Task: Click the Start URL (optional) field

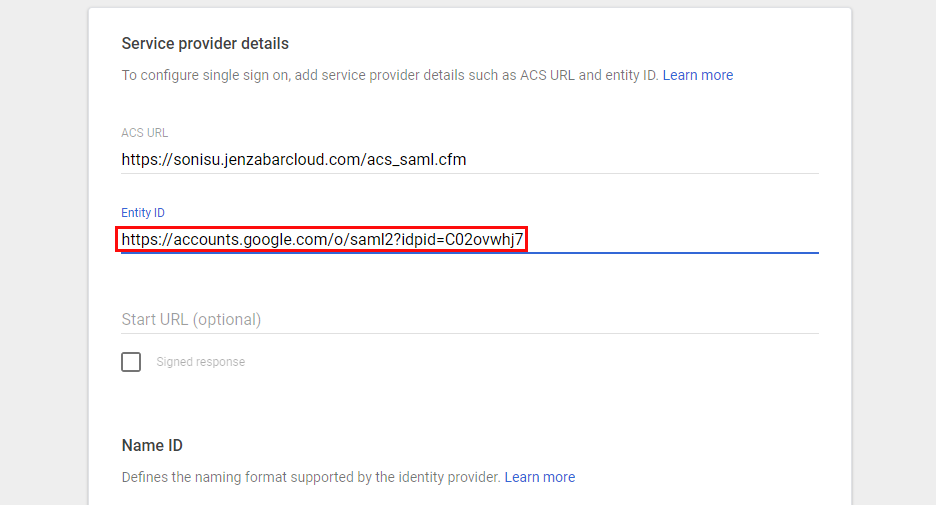Action: point(470,319)
